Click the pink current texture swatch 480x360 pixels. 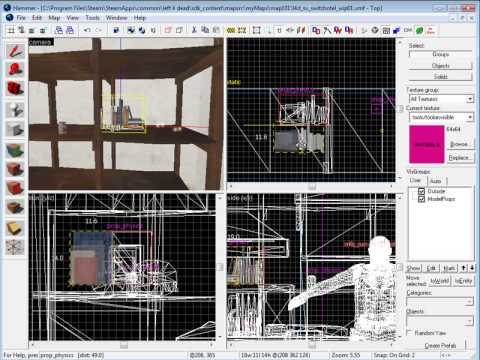427,144
